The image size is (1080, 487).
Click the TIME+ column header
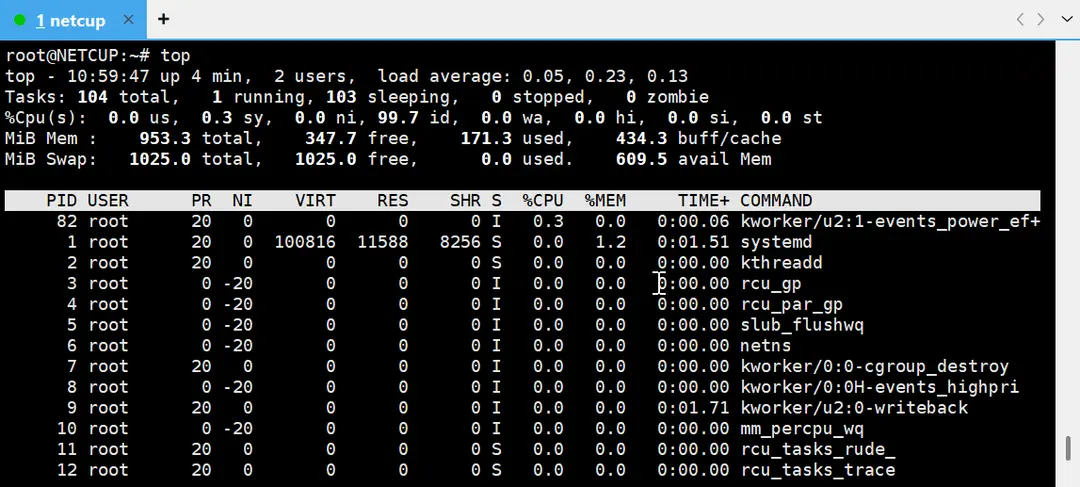pyautogui.click(x=703, y=201)
